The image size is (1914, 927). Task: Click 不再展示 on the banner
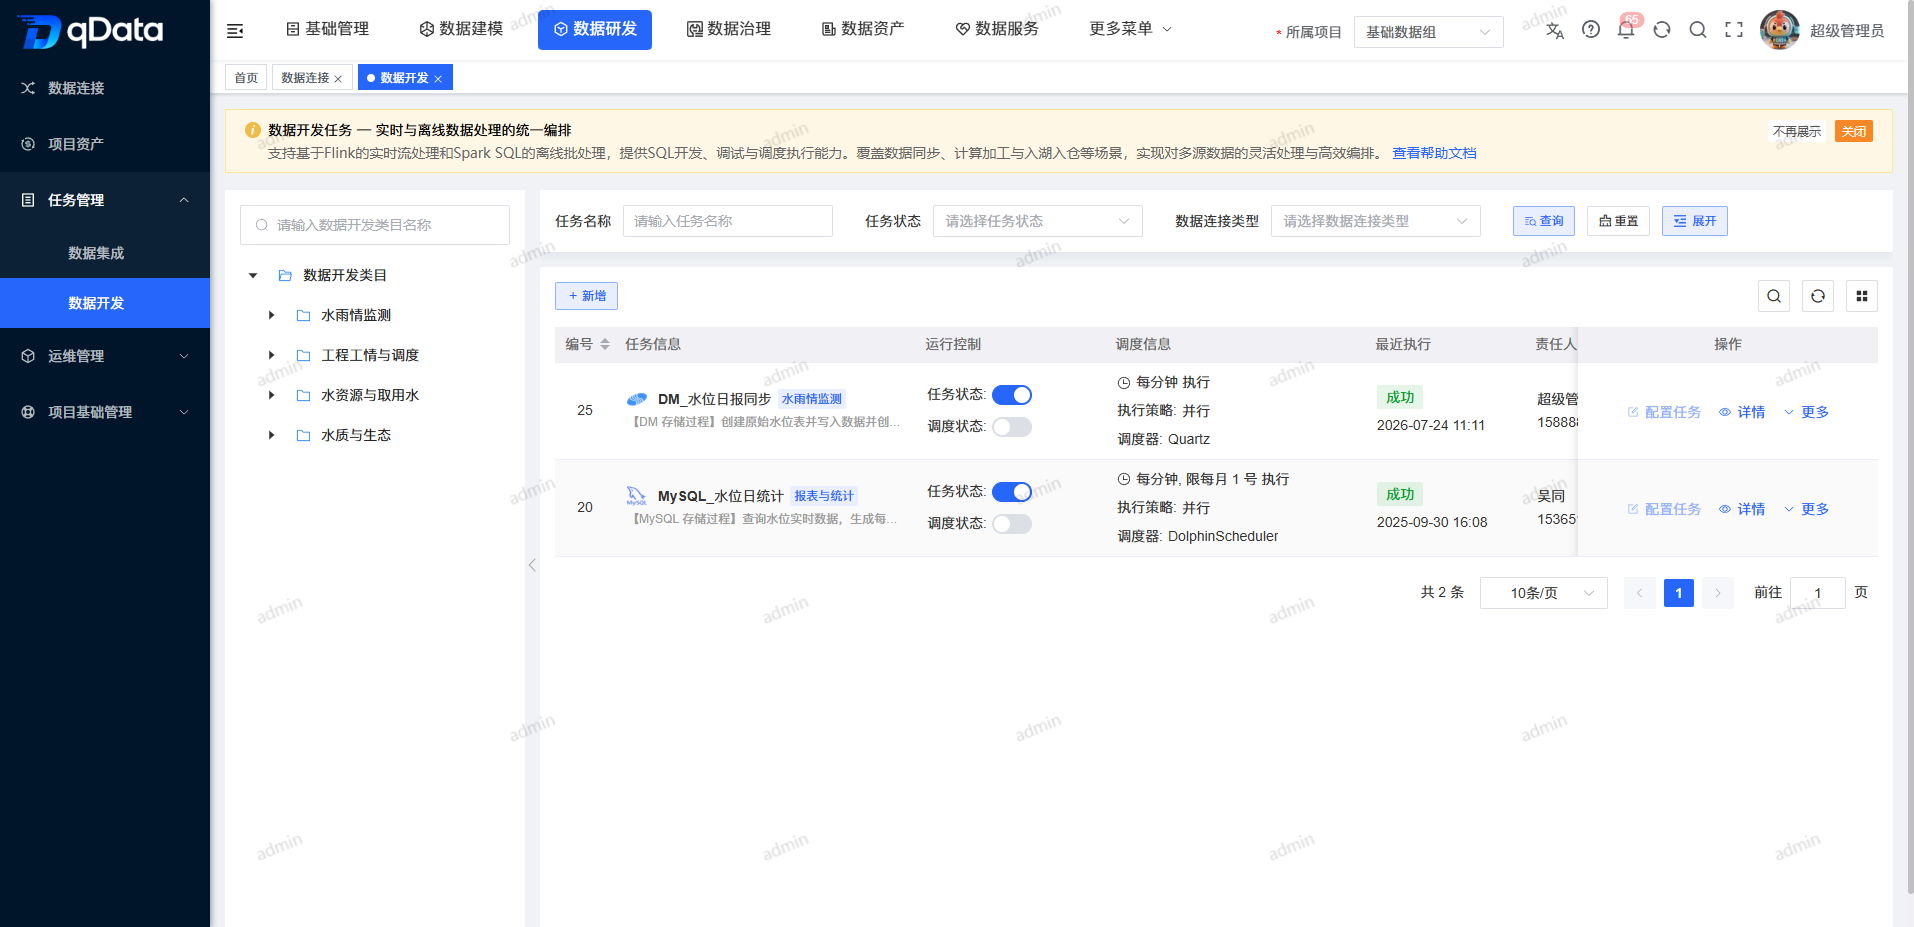1797,131
